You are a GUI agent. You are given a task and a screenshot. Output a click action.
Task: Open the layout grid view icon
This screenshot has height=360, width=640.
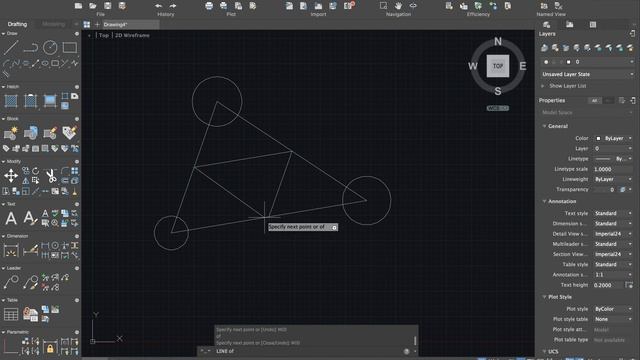coord(87,24)
